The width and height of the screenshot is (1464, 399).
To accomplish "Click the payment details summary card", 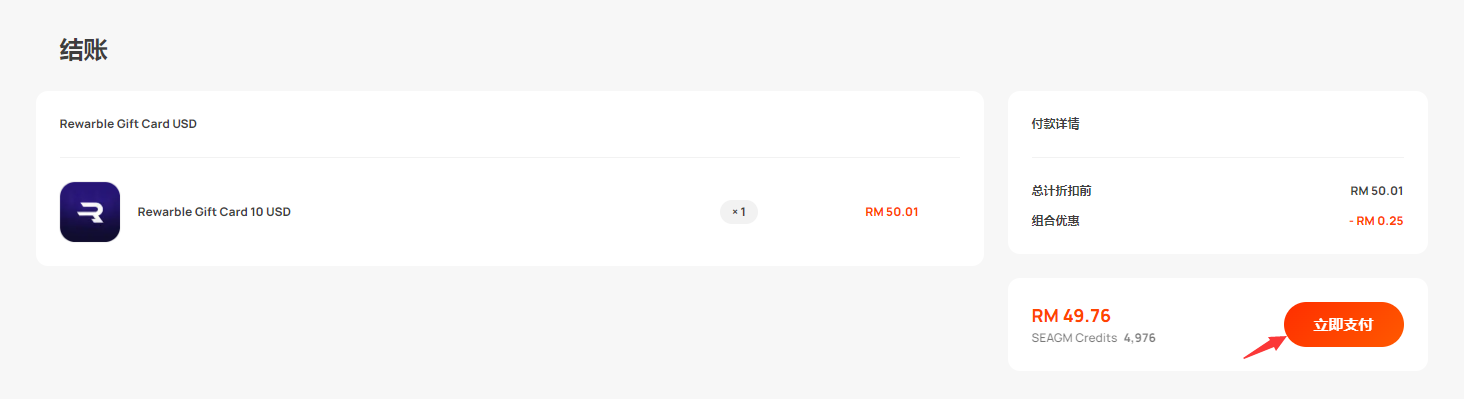I will click(x=1218, y=173).
